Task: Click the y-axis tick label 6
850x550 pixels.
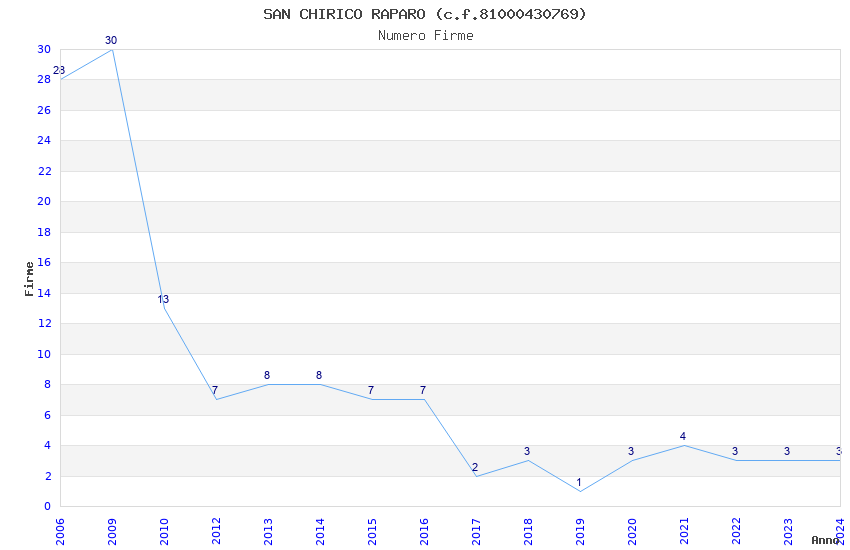Action: (x=48, y=415)
